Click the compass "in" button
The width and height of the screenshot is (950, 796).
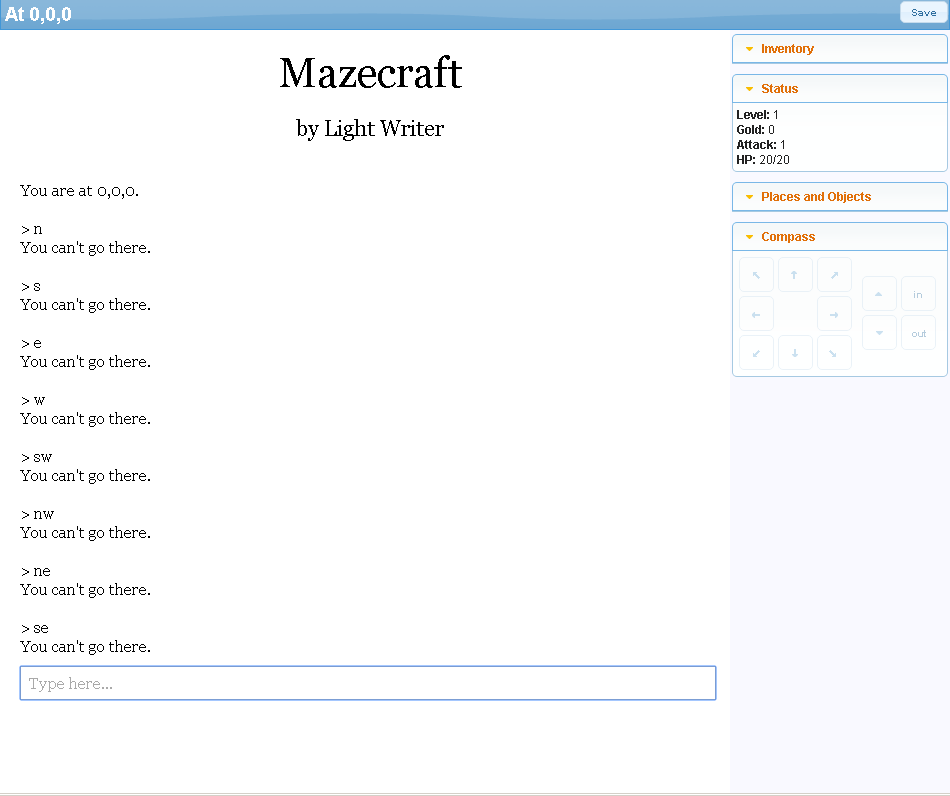point(918,294)
